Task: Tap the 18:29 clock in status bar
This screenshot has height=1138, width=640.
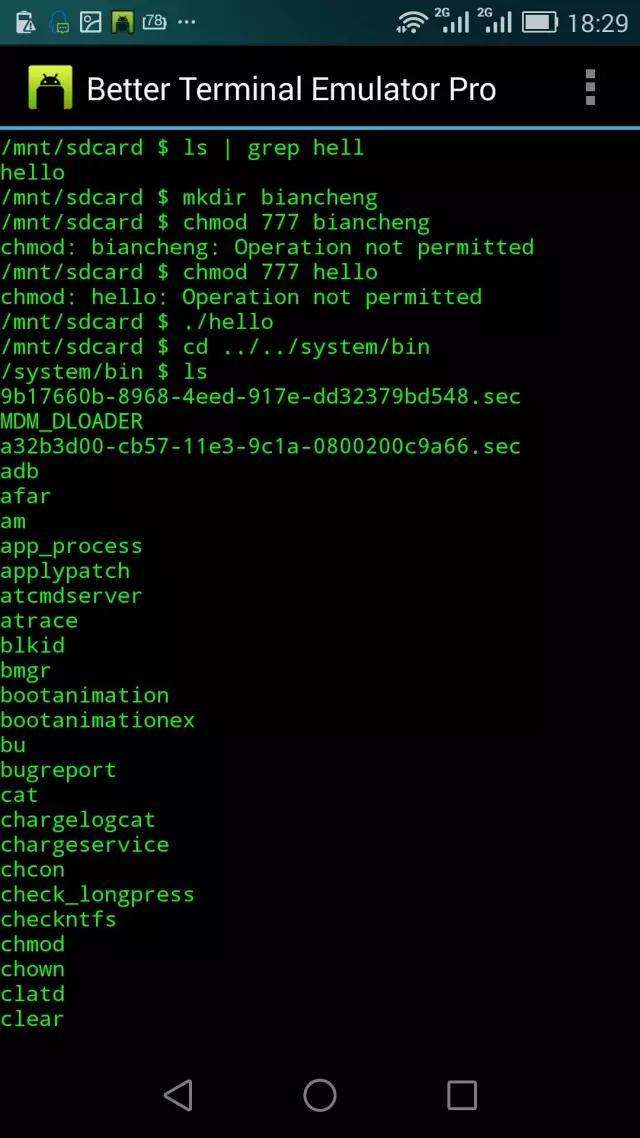Action: [597, 23]
